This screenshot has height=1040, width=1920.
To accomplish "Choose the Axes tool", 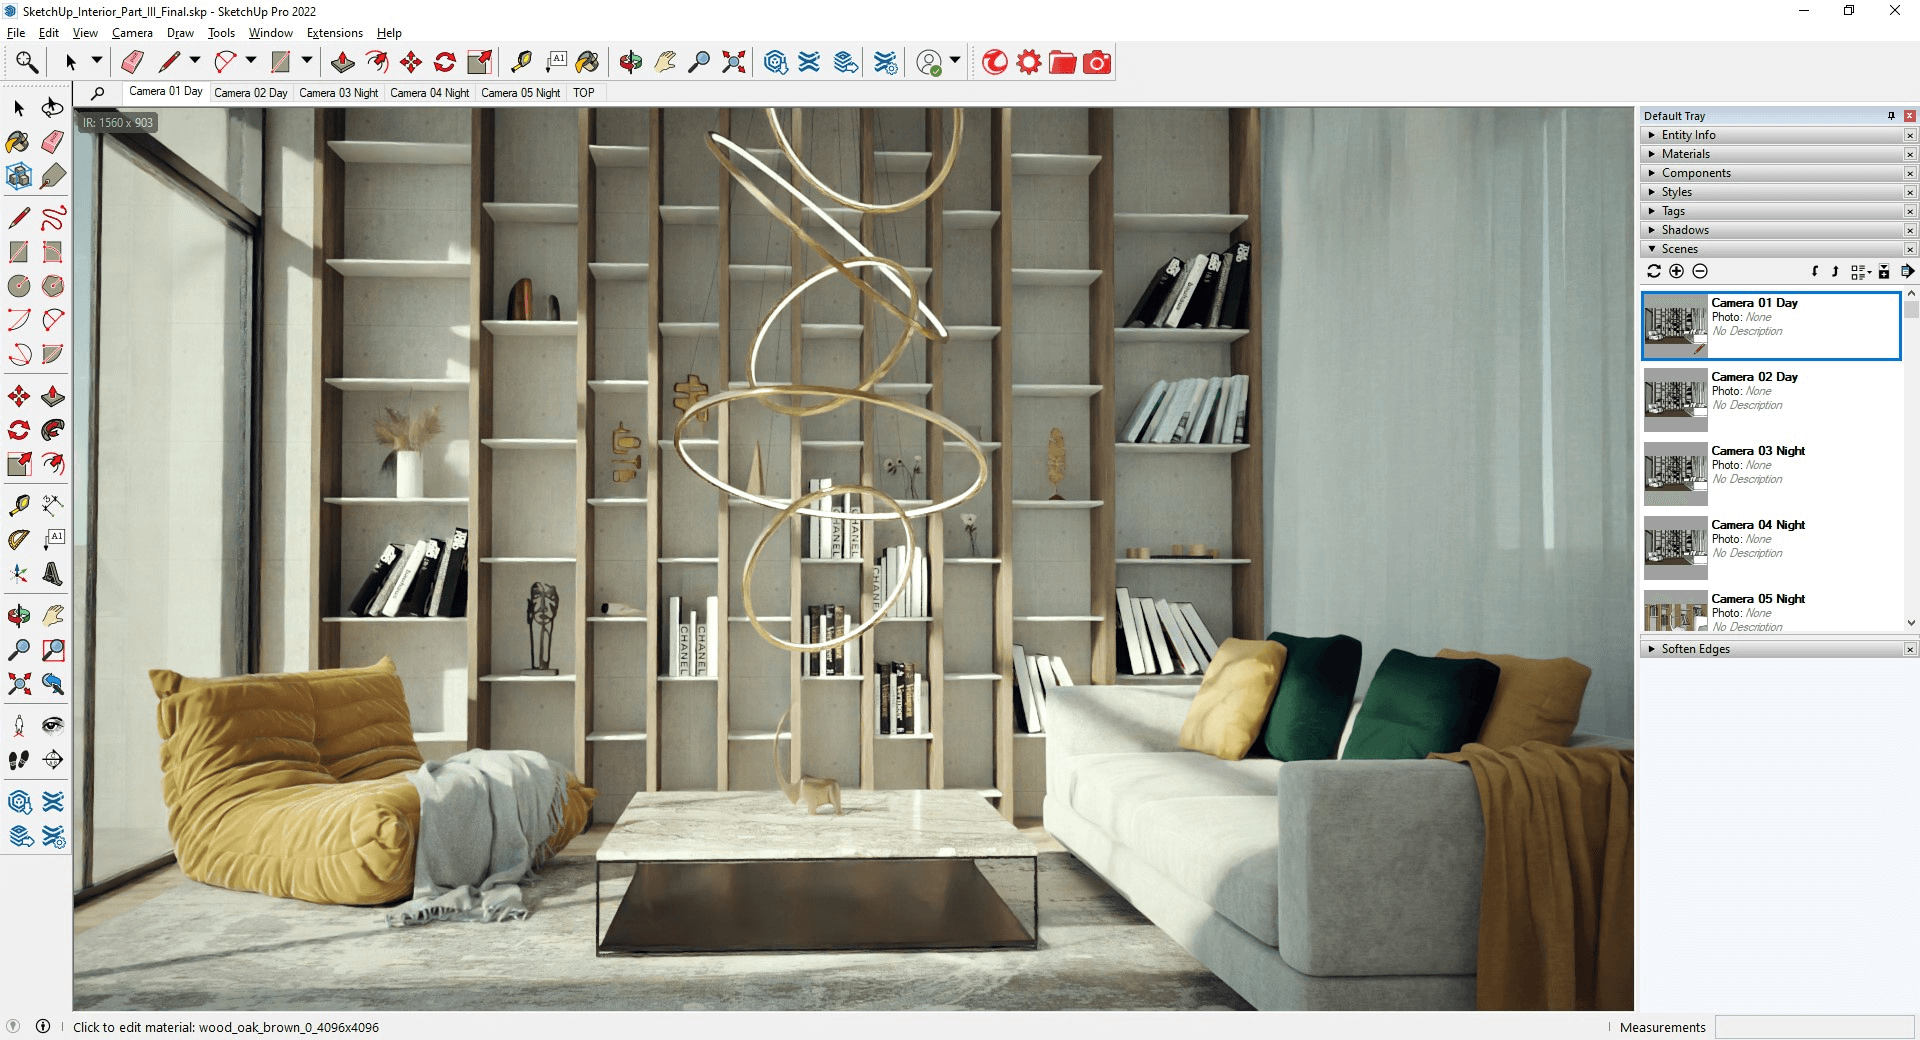I will [x=18, y=574].
